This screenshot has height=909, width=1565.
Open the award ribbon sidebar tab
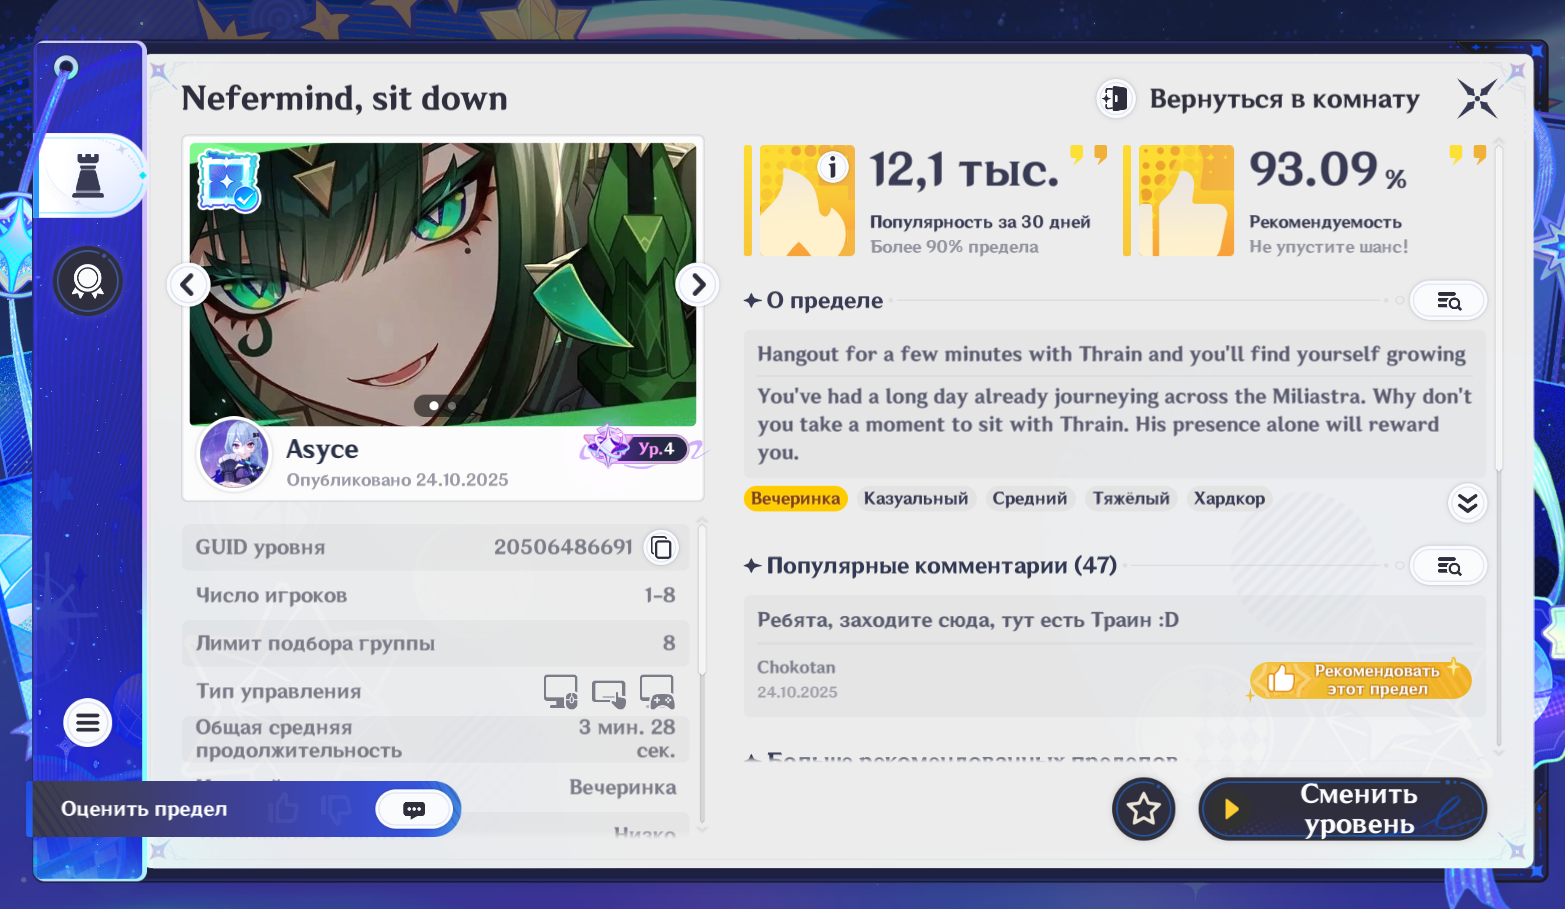pos(88,281)
